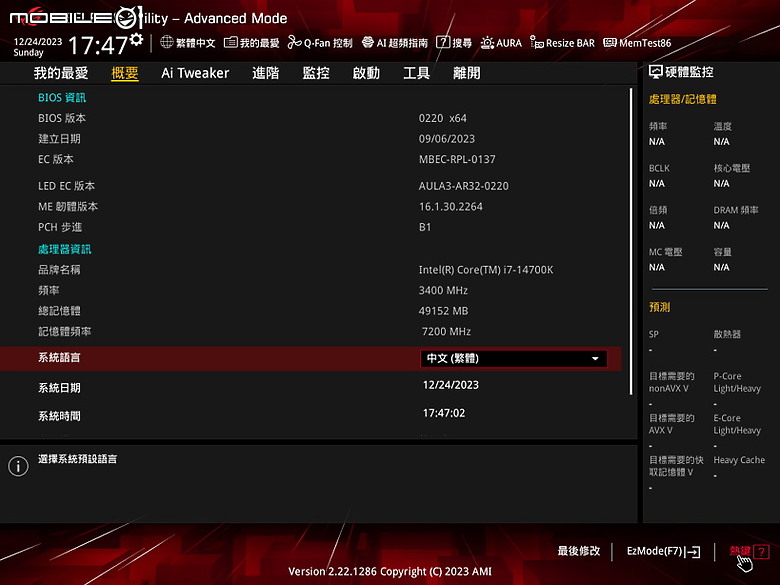Click memory frequency value 7200 MHz
780x585 pixels.
click(446, 331)
